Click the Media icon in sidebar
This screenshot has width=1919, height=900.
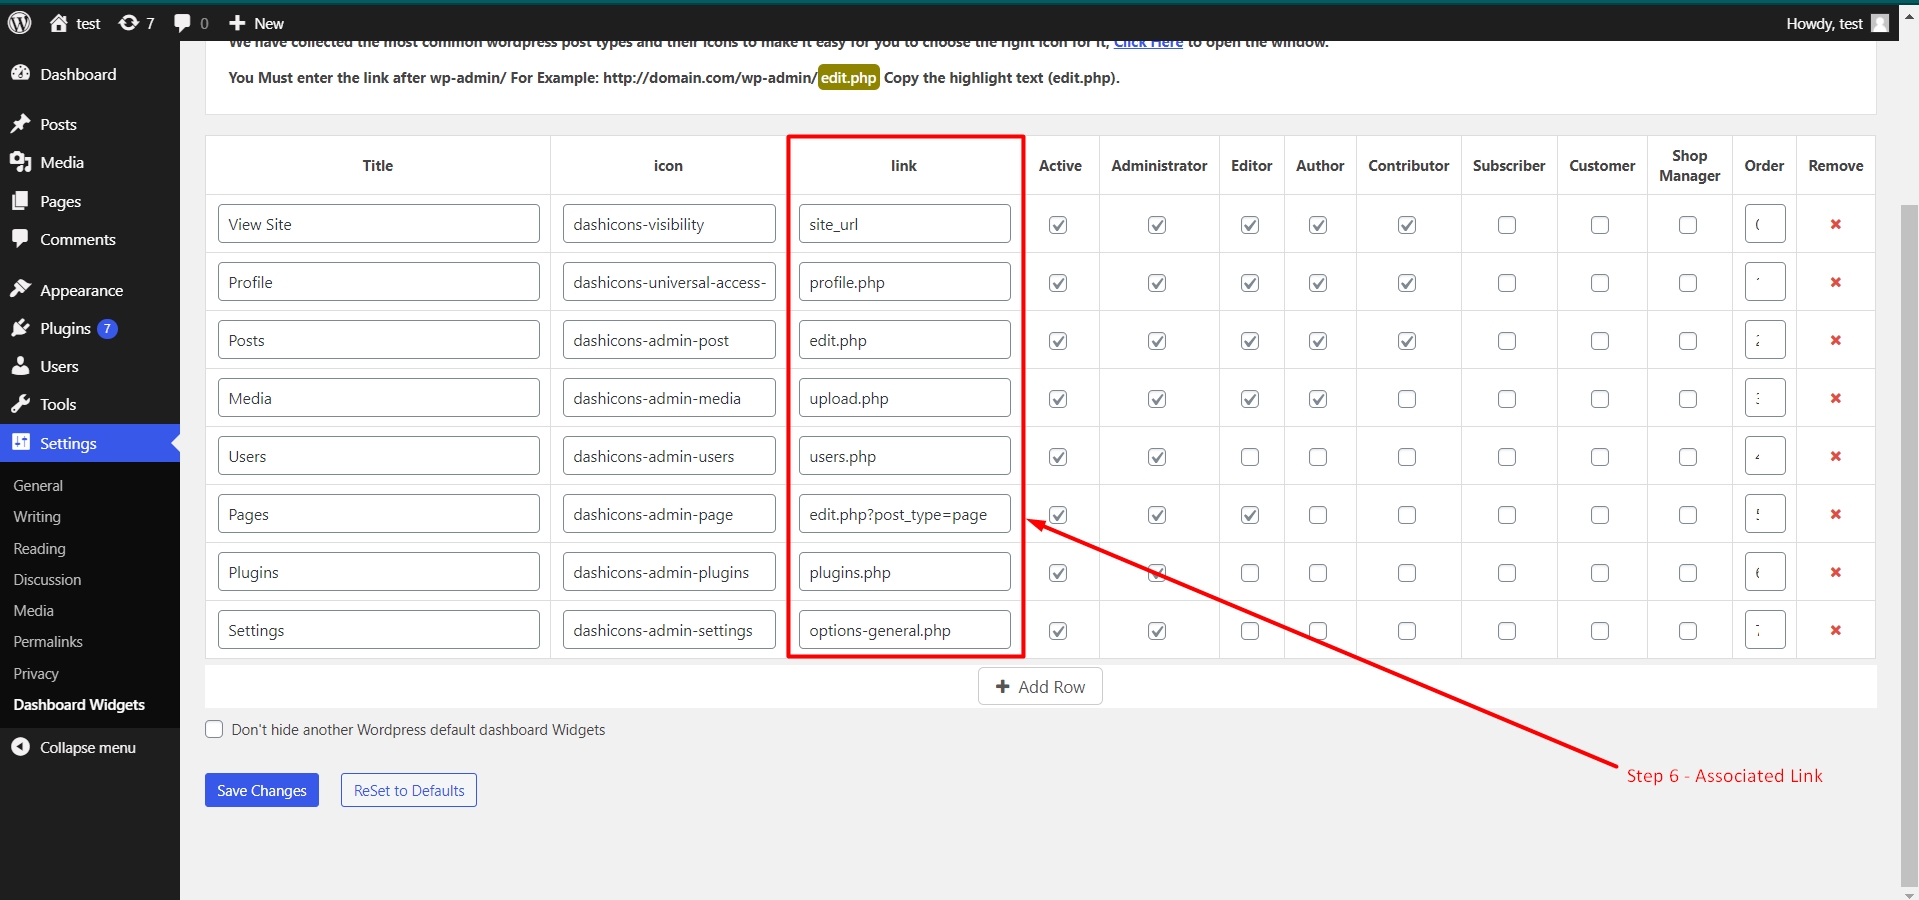20,162
